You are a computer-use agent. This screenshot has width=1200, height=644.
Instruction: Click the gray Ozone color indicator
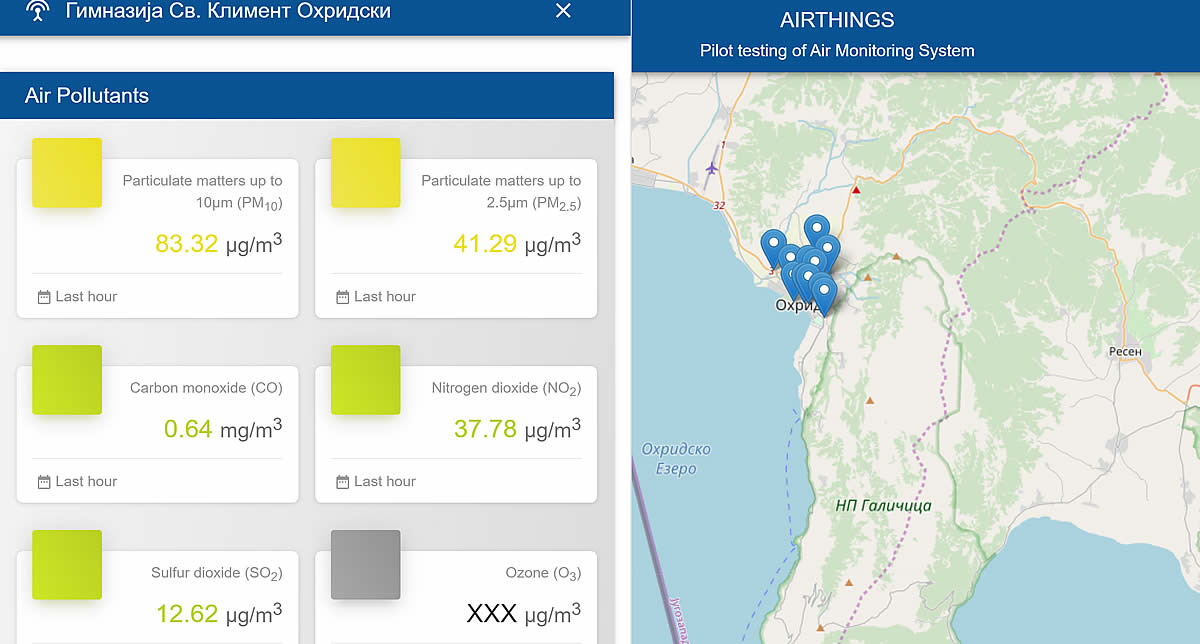(365, 565)
